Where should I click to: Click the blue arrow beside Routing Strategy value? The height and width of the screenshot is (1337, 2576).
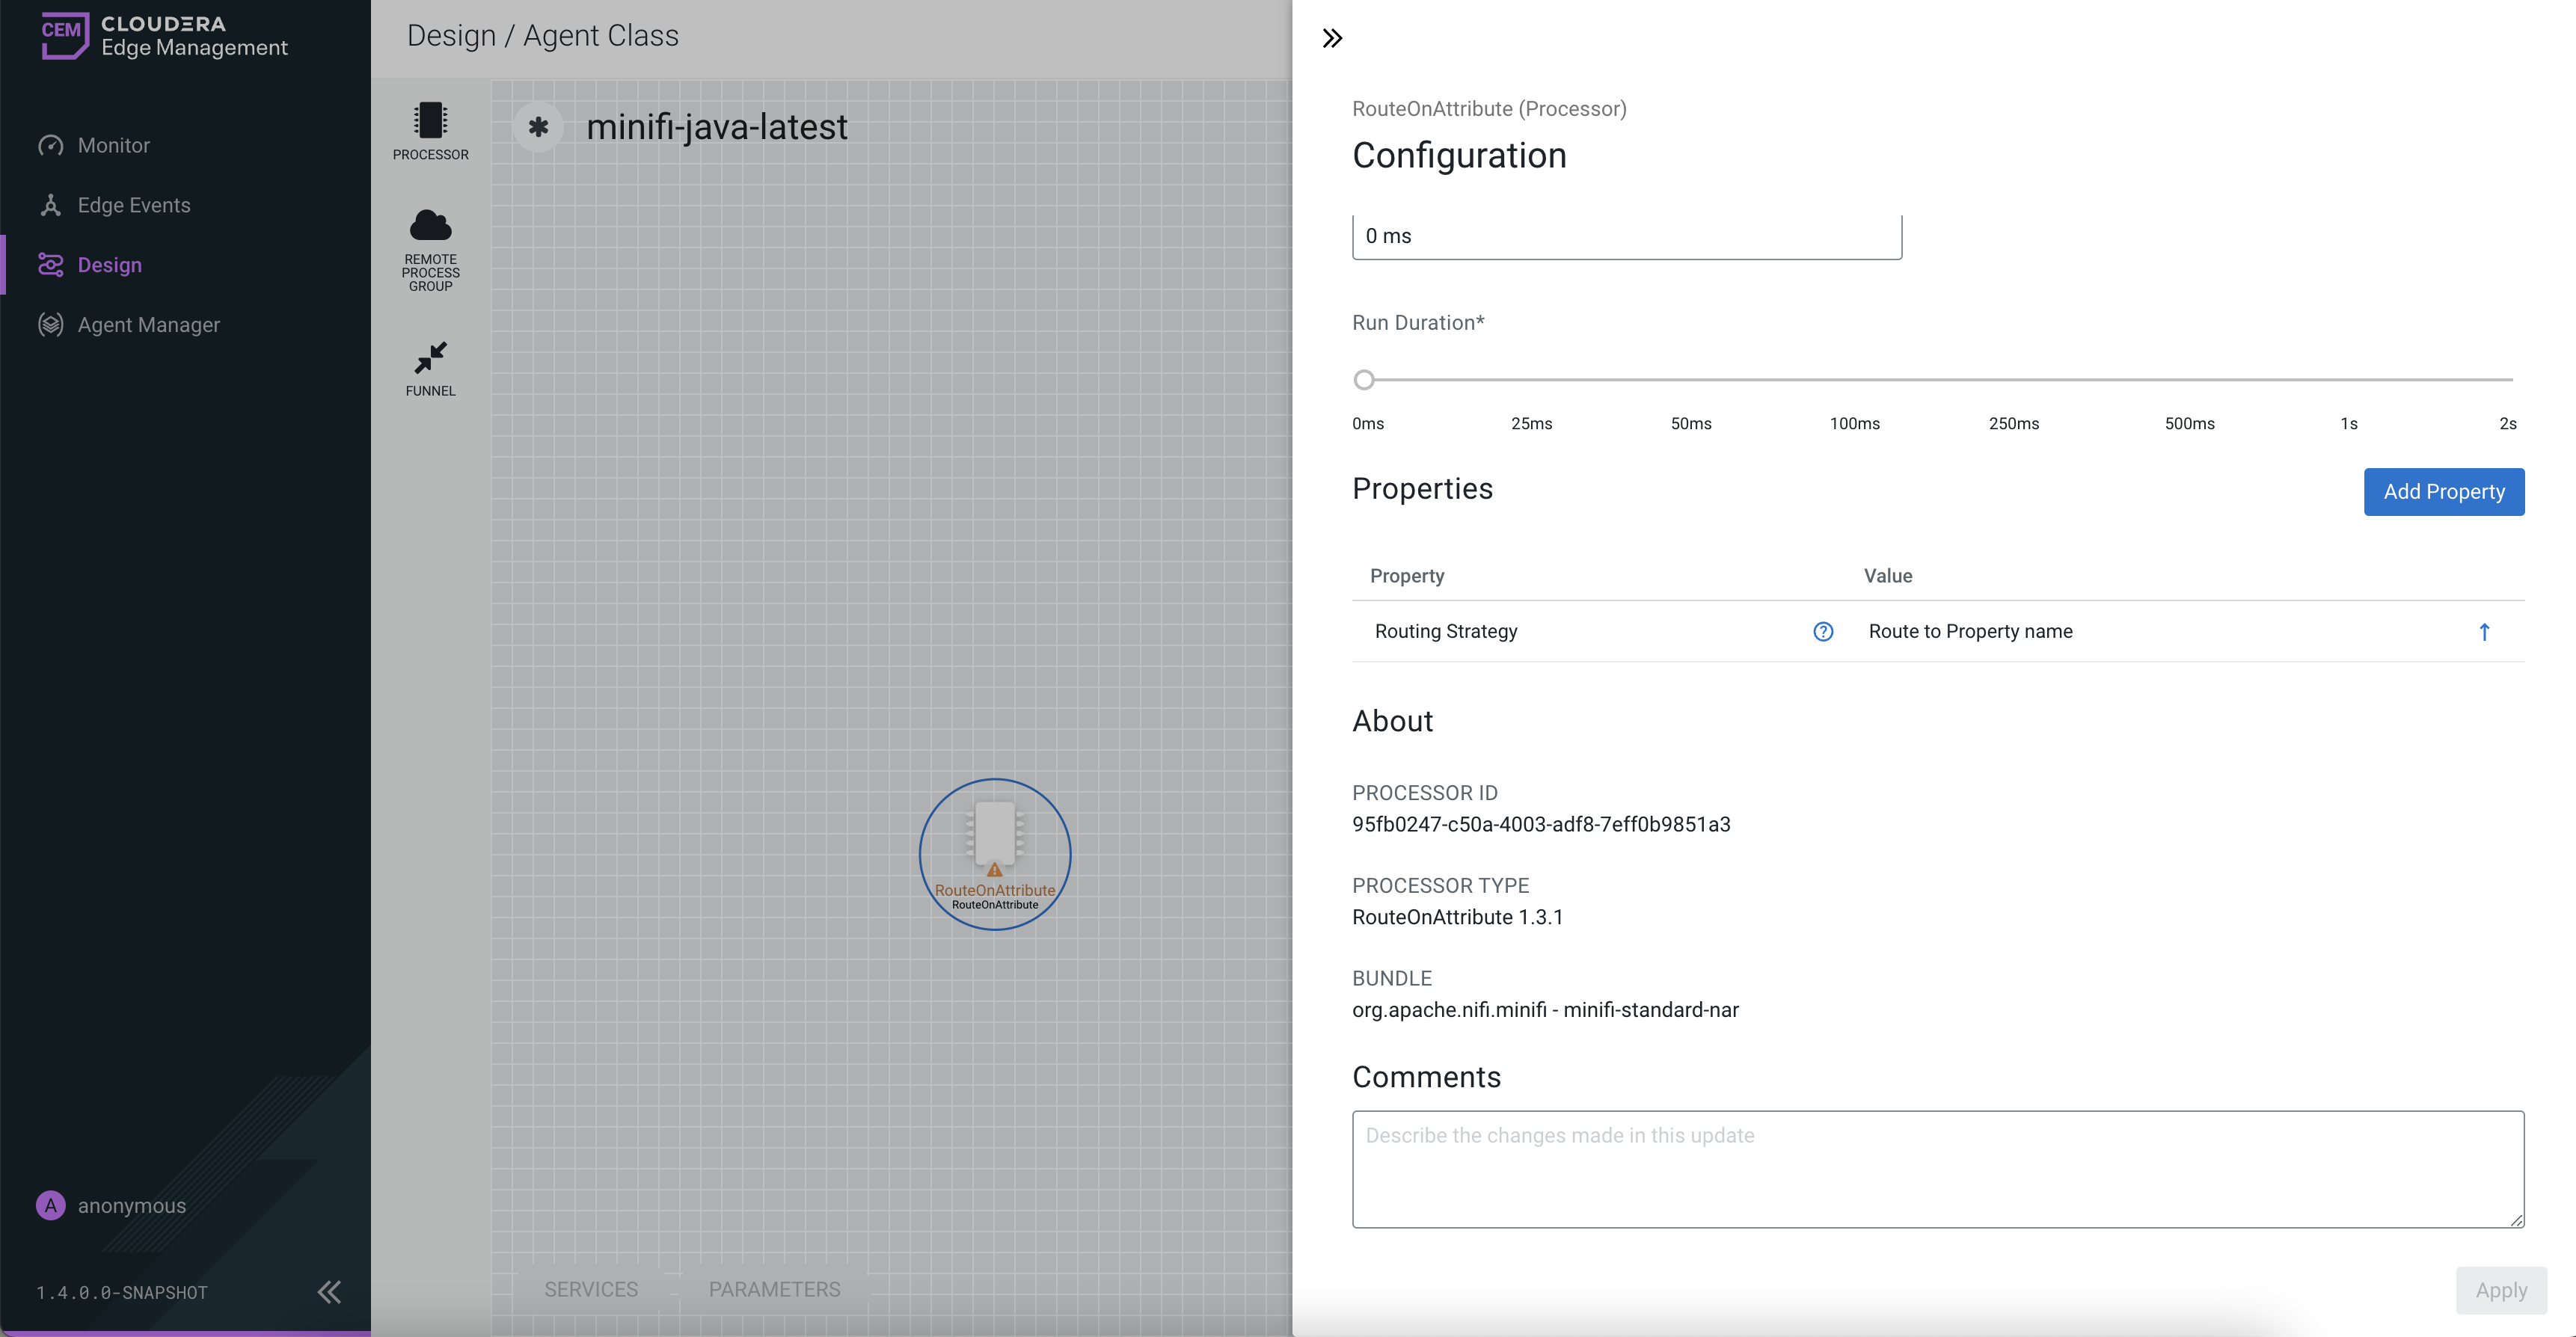coord(2484,631)
